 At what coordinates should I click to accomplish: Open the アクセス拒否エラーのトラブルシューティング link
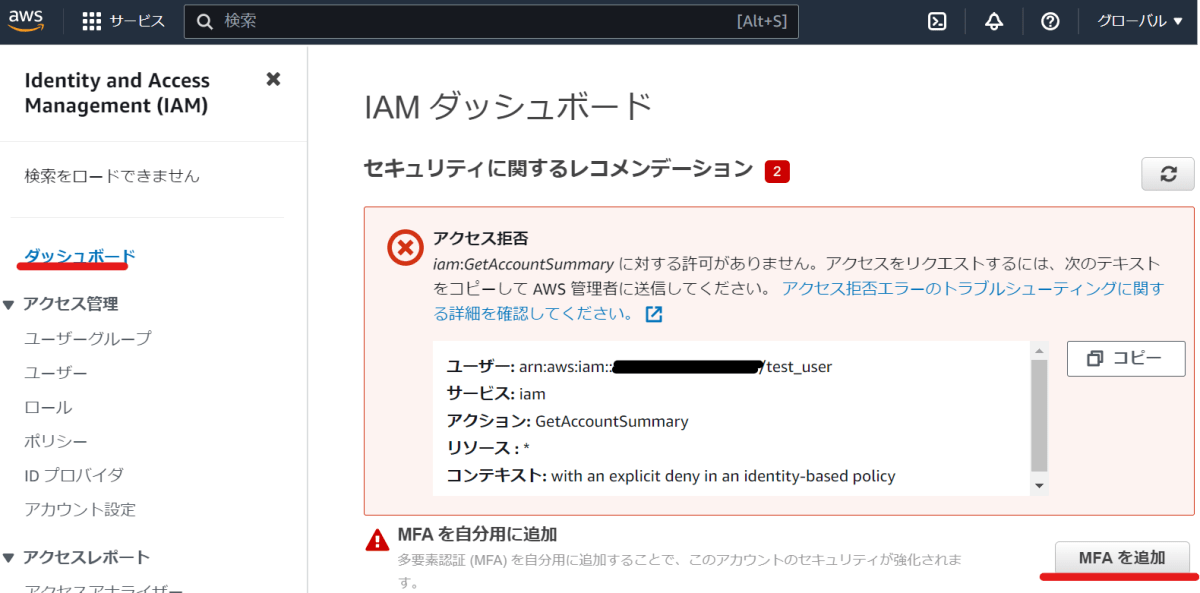(x=799, y=301)
